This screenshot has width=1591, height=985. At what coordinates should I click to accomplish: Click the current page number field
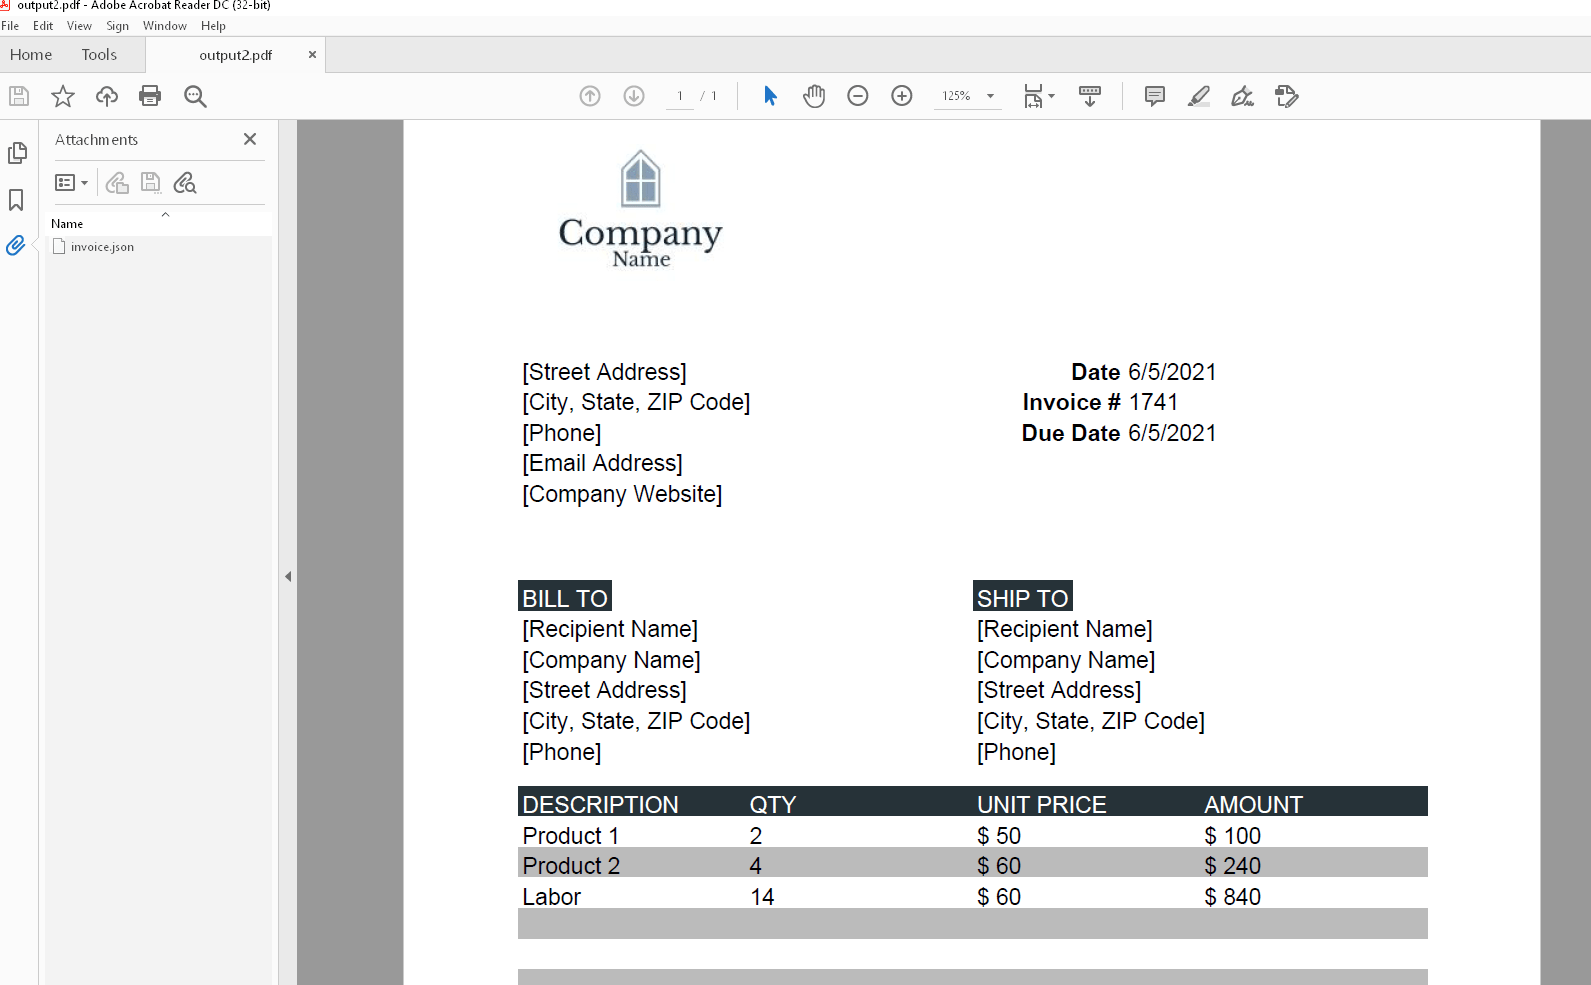680,96
